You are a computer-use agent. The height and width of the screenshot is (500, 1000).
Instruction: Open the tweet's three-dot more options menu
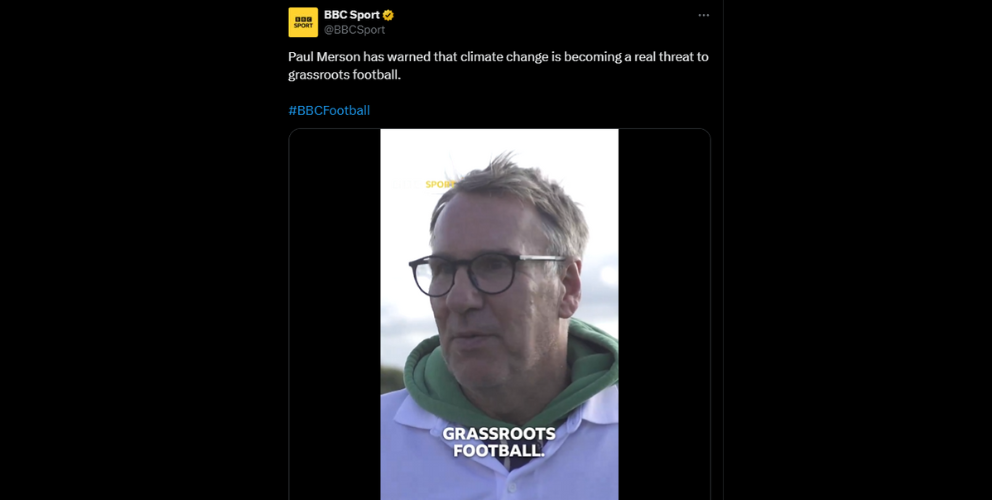click(703, 15)
